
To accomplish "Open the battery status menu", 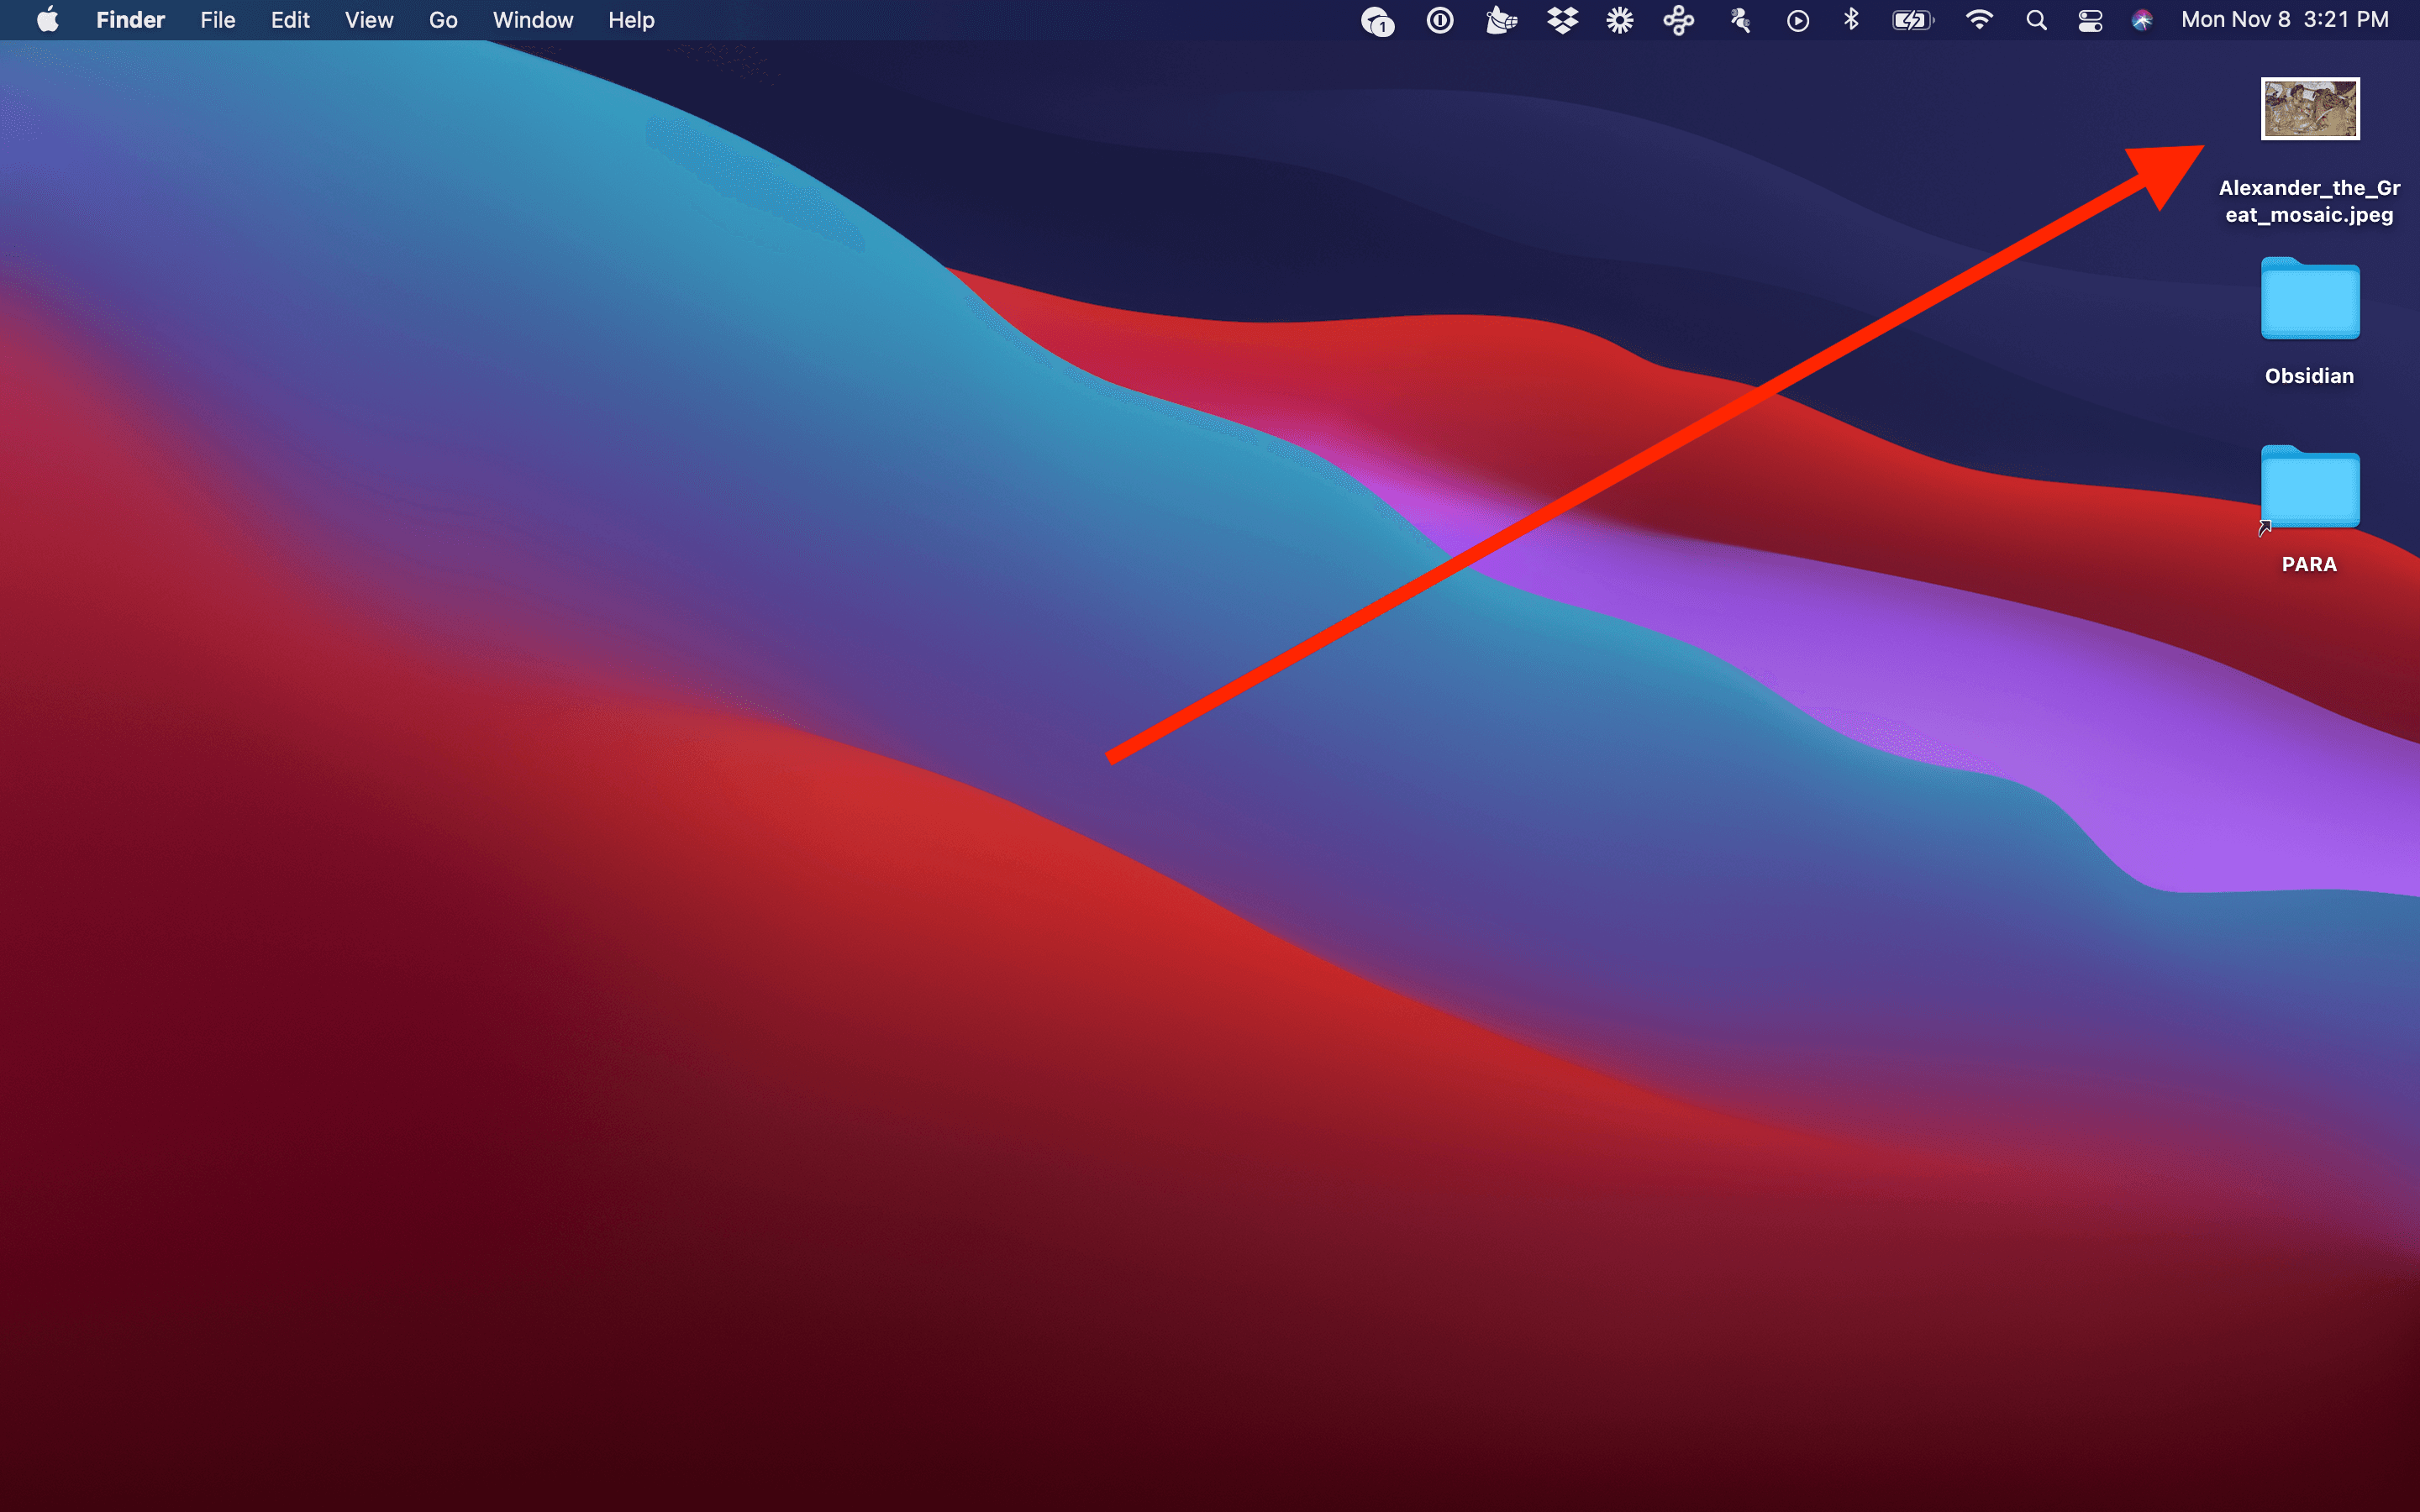I will point(1913,20).
